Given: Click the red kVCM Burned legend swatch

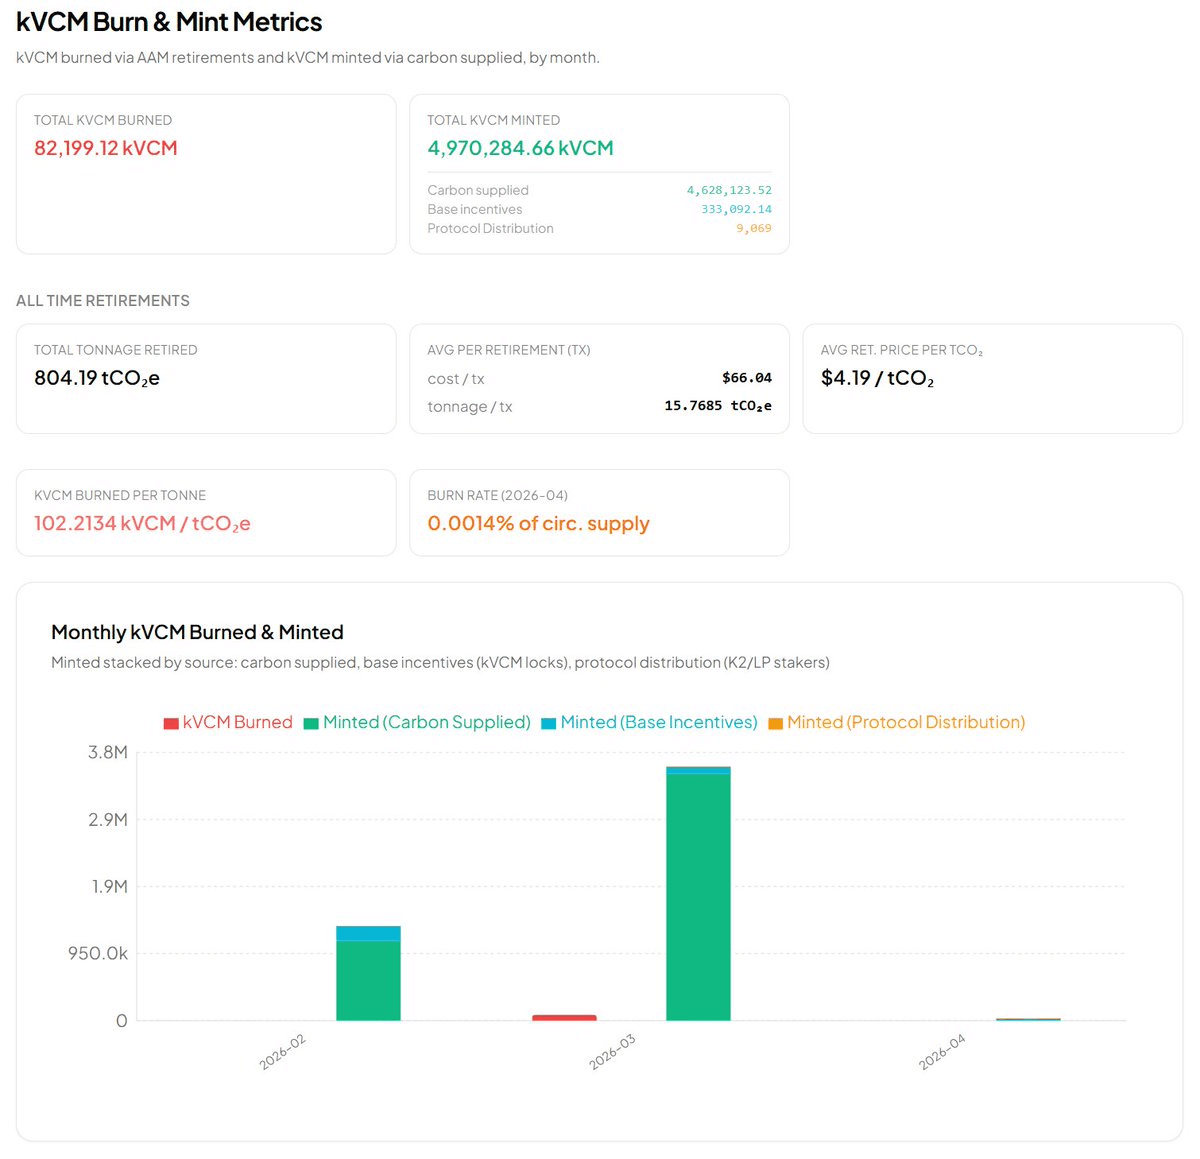Looking at the screenshot, I should click(171, 723).
